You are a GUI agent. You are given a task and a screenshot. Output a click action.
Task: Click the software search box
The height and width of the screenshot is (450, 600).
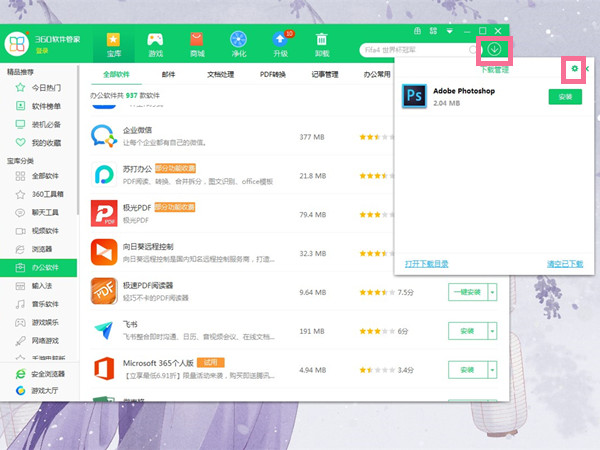click(415, 49)
